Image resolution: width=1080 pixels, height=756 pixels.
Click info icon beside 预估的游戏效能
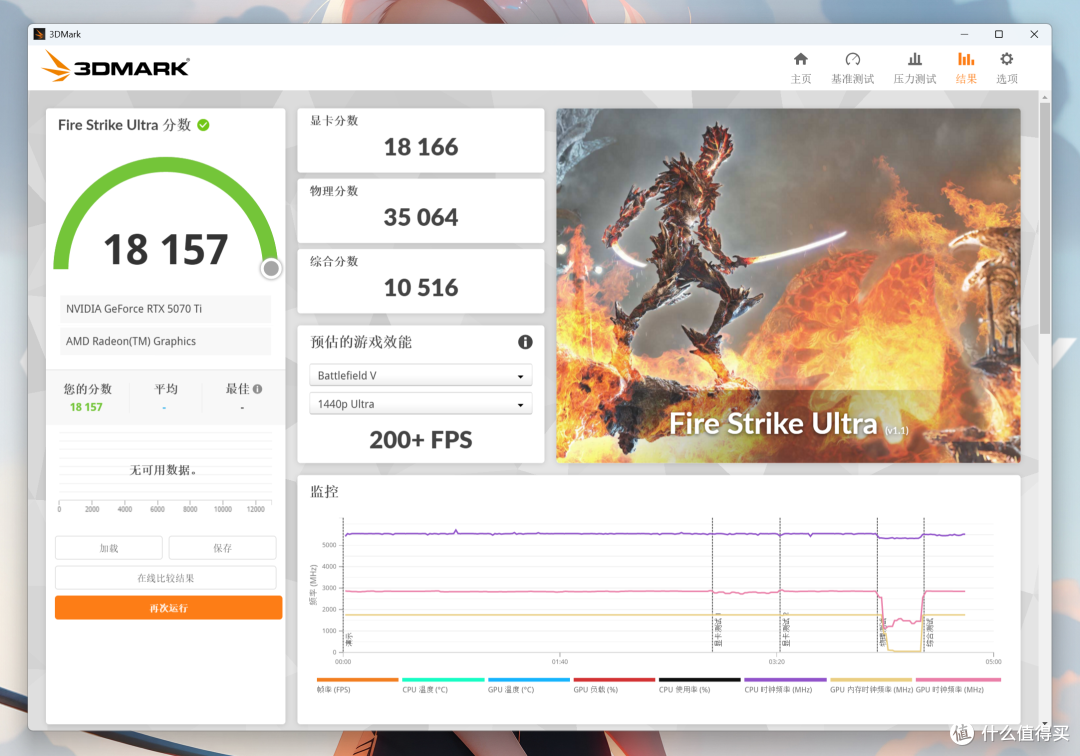(x=525, y=342)
